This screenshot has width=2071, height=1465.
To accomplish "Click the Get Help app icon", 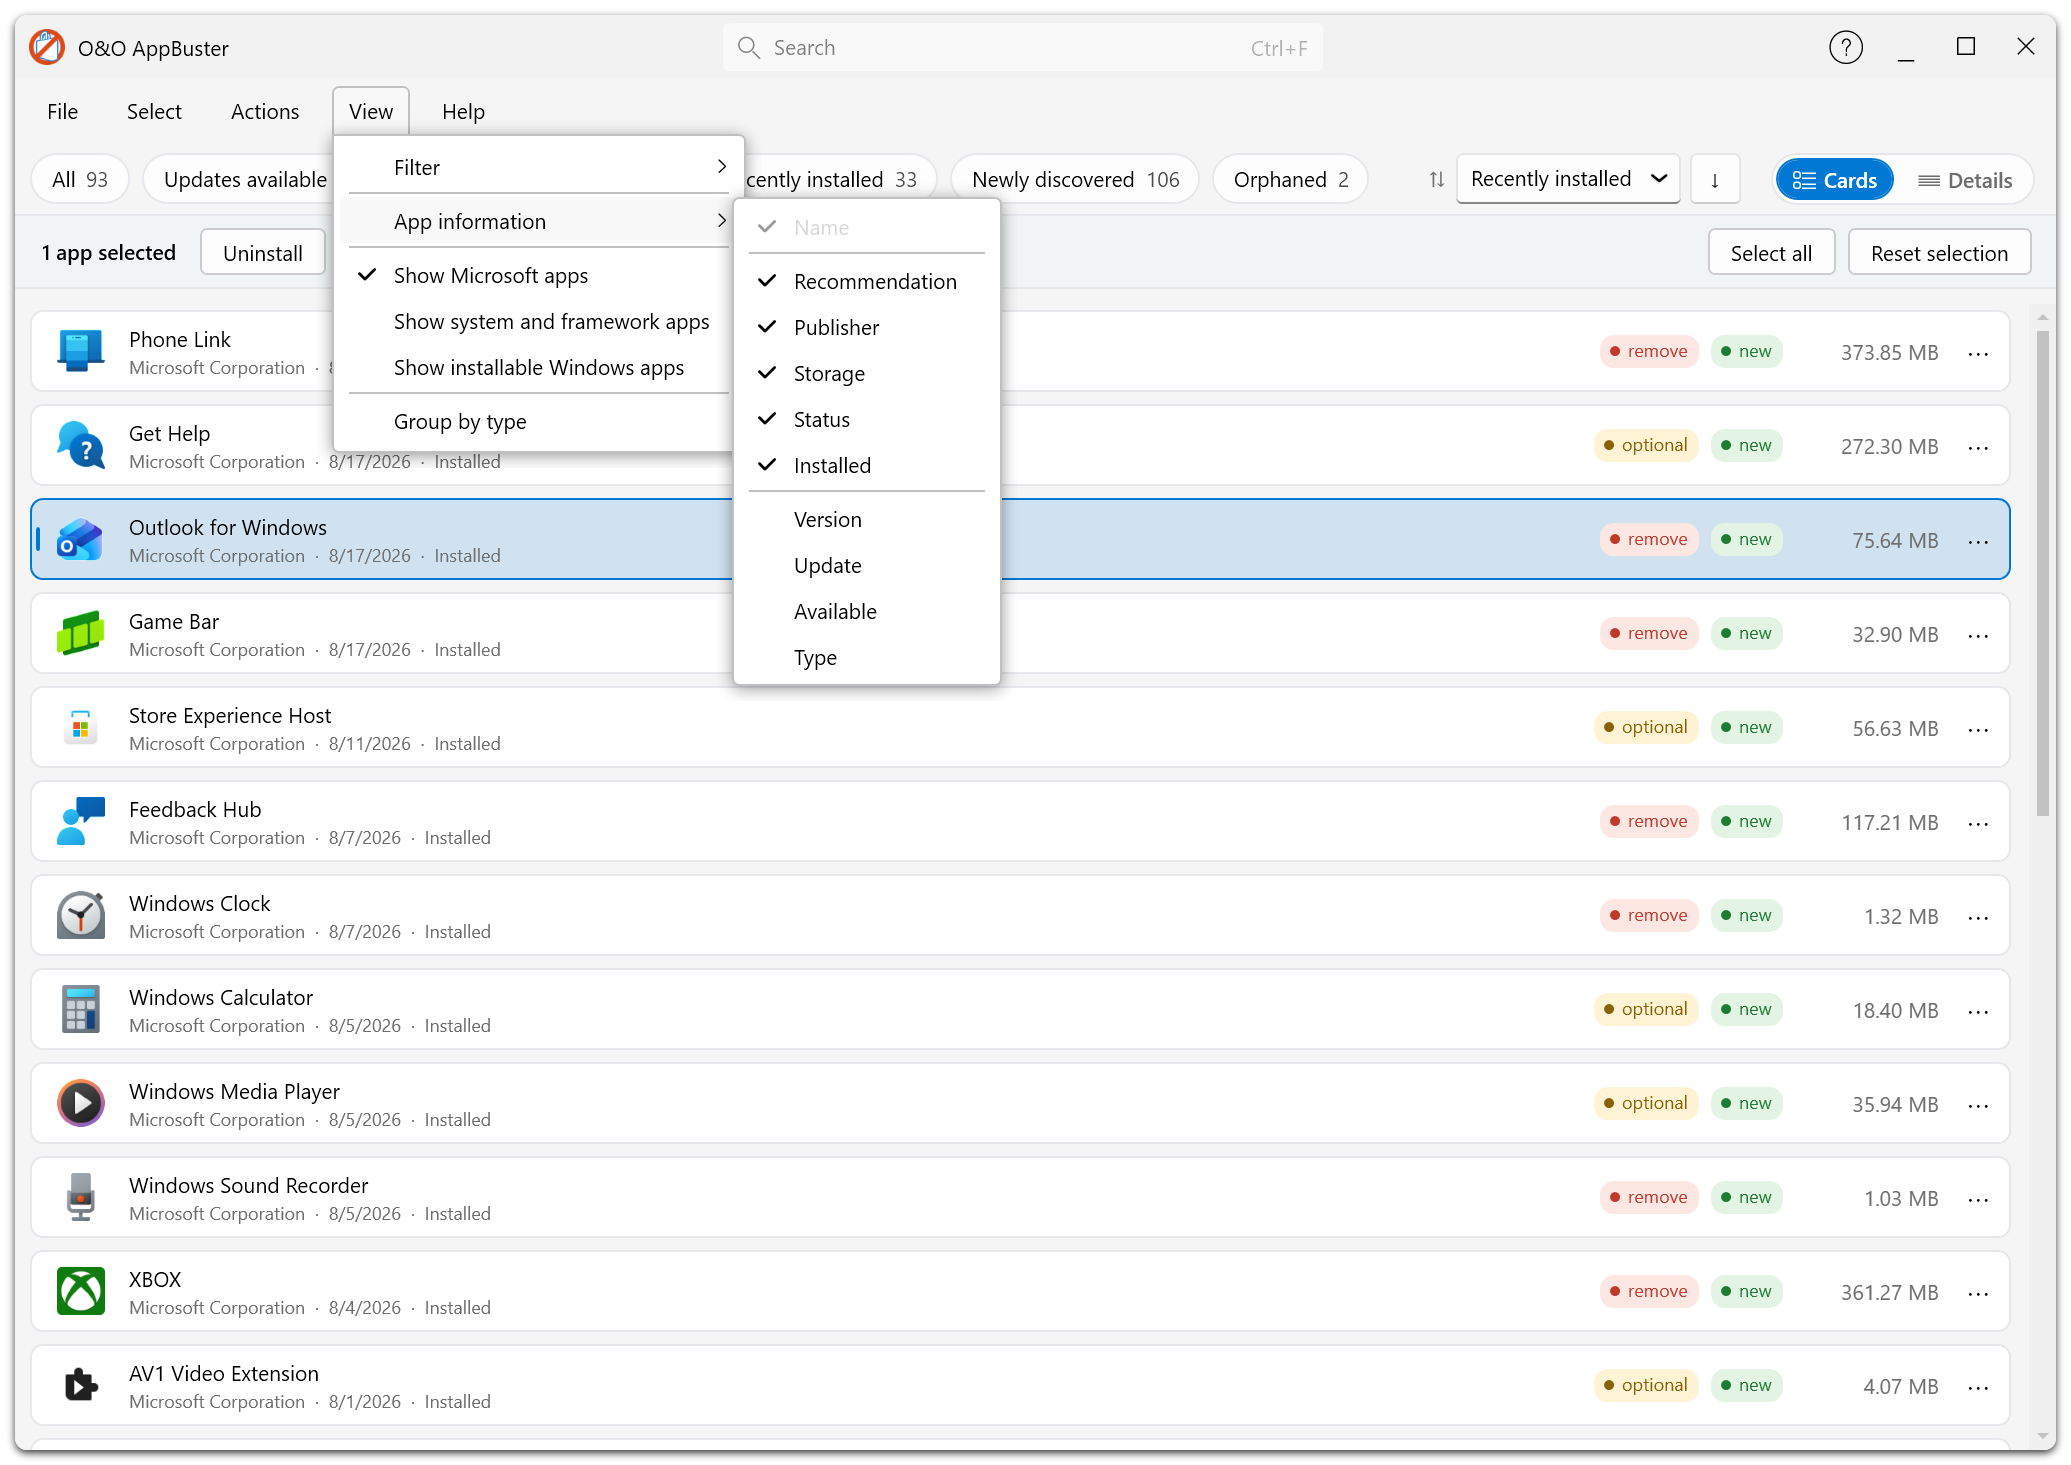I will 80,445.
